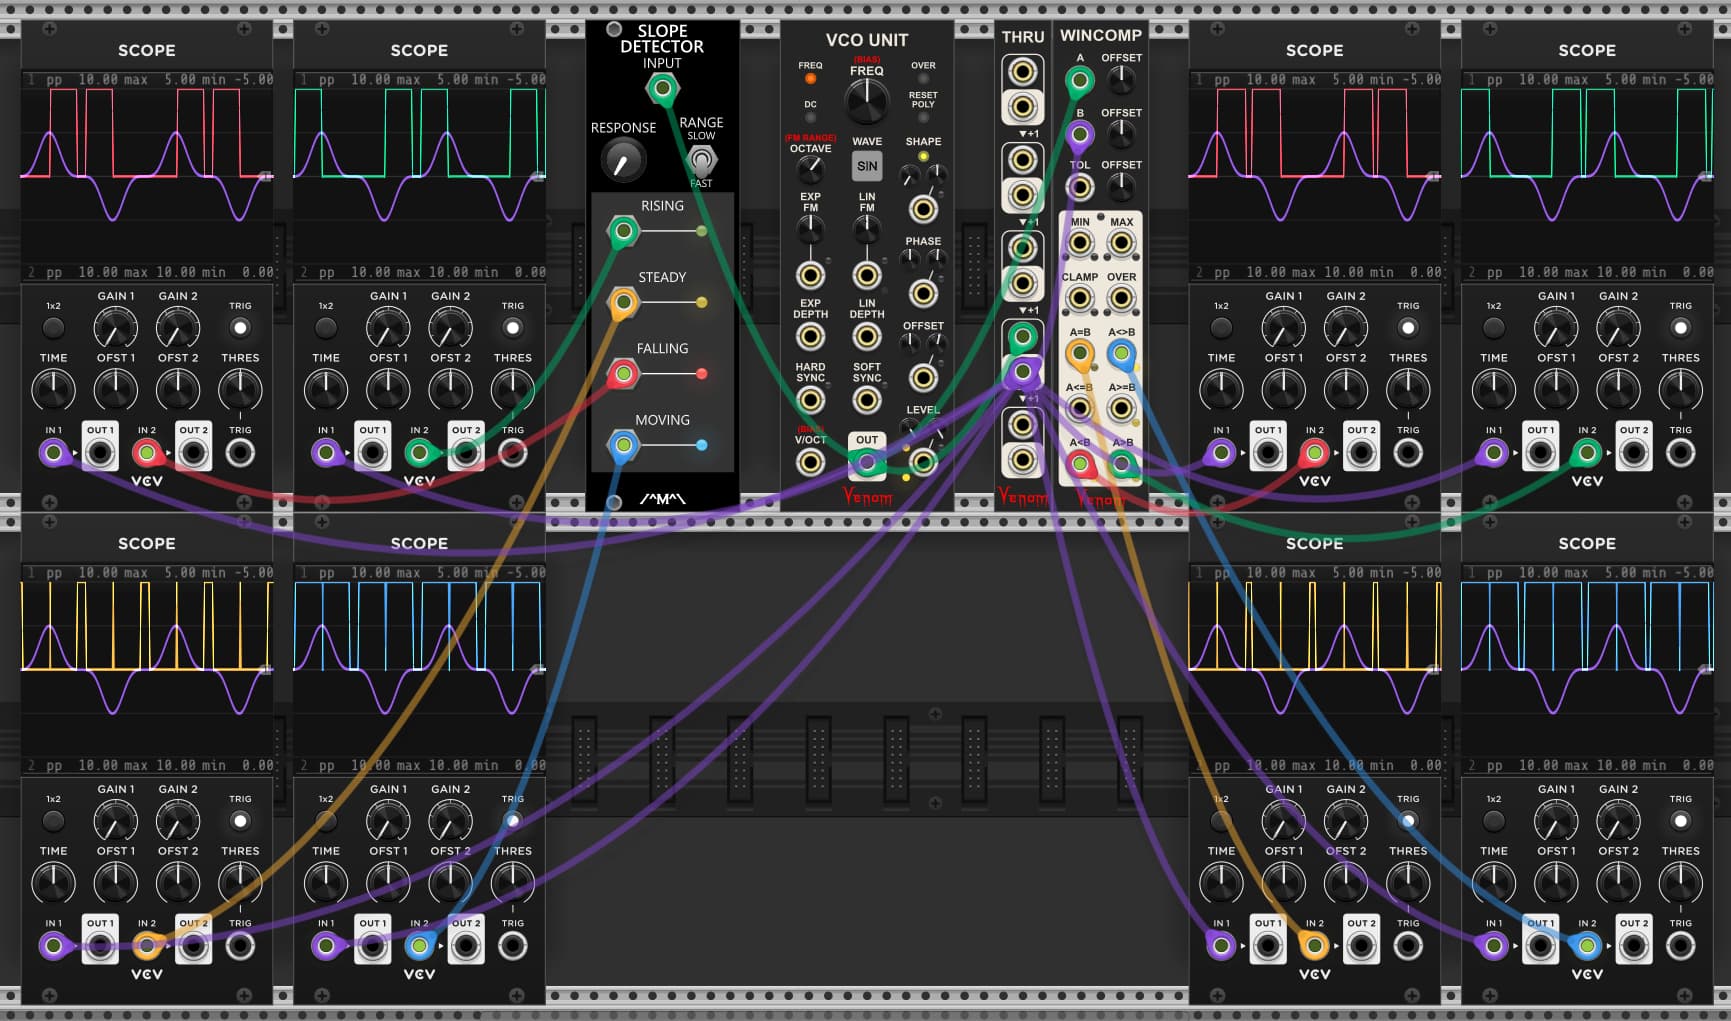Click the B OFFSET knob on WinComp

1122,134
